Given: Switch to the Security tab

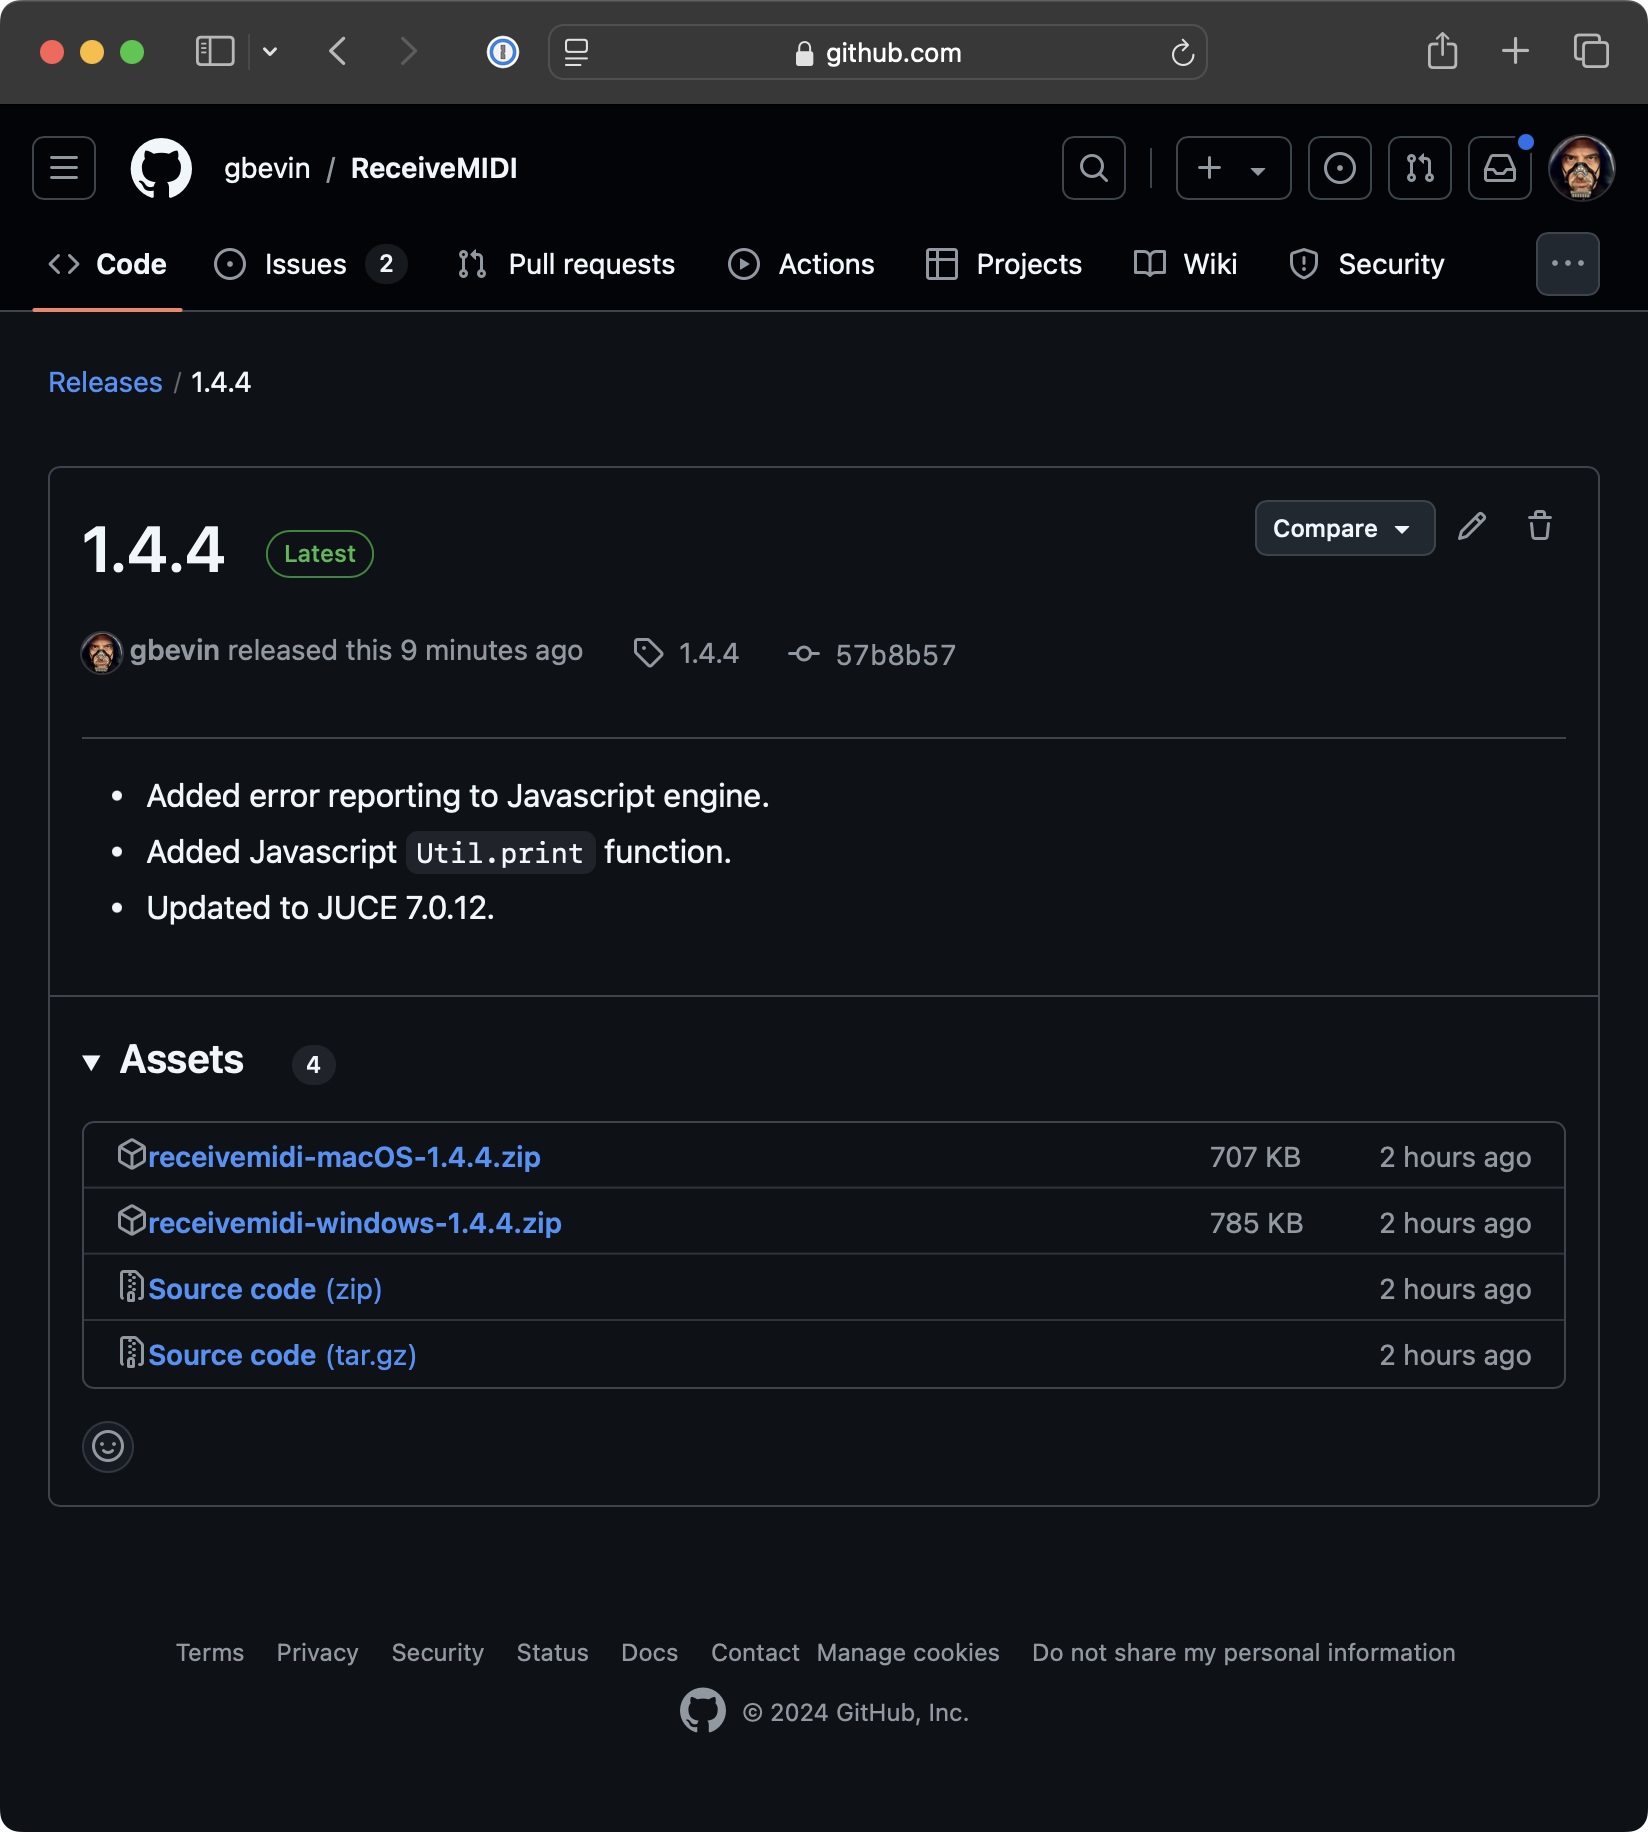Looking at the screenshot, I should click(1367, 264).
